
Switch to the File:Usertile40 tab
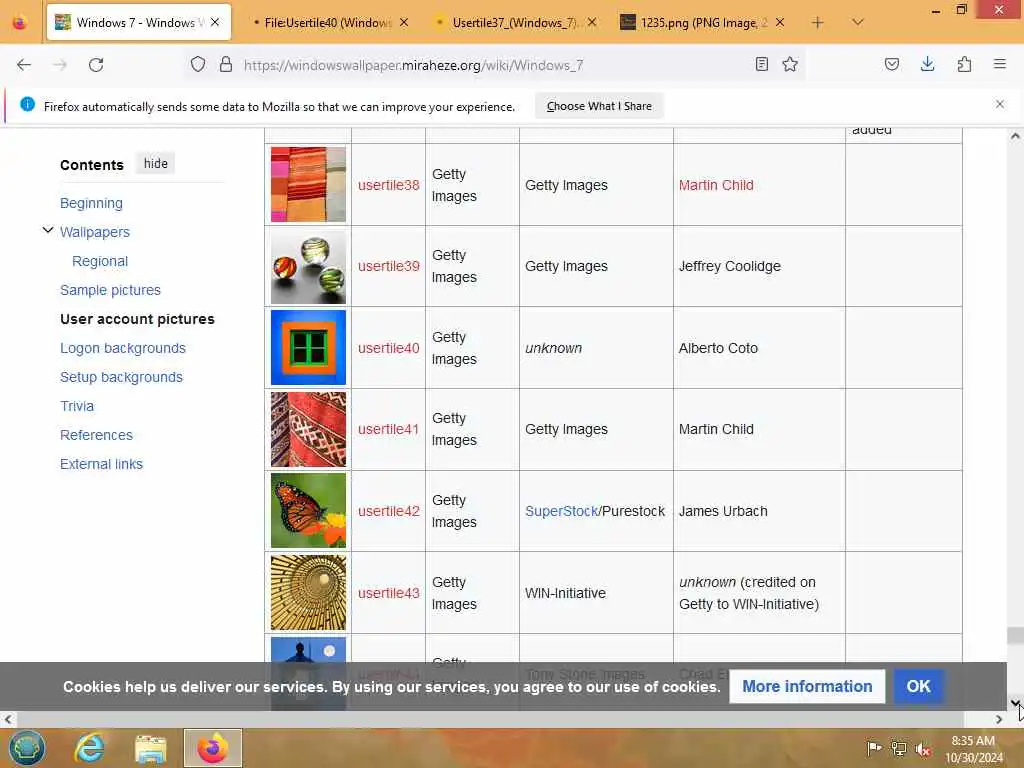327,23
